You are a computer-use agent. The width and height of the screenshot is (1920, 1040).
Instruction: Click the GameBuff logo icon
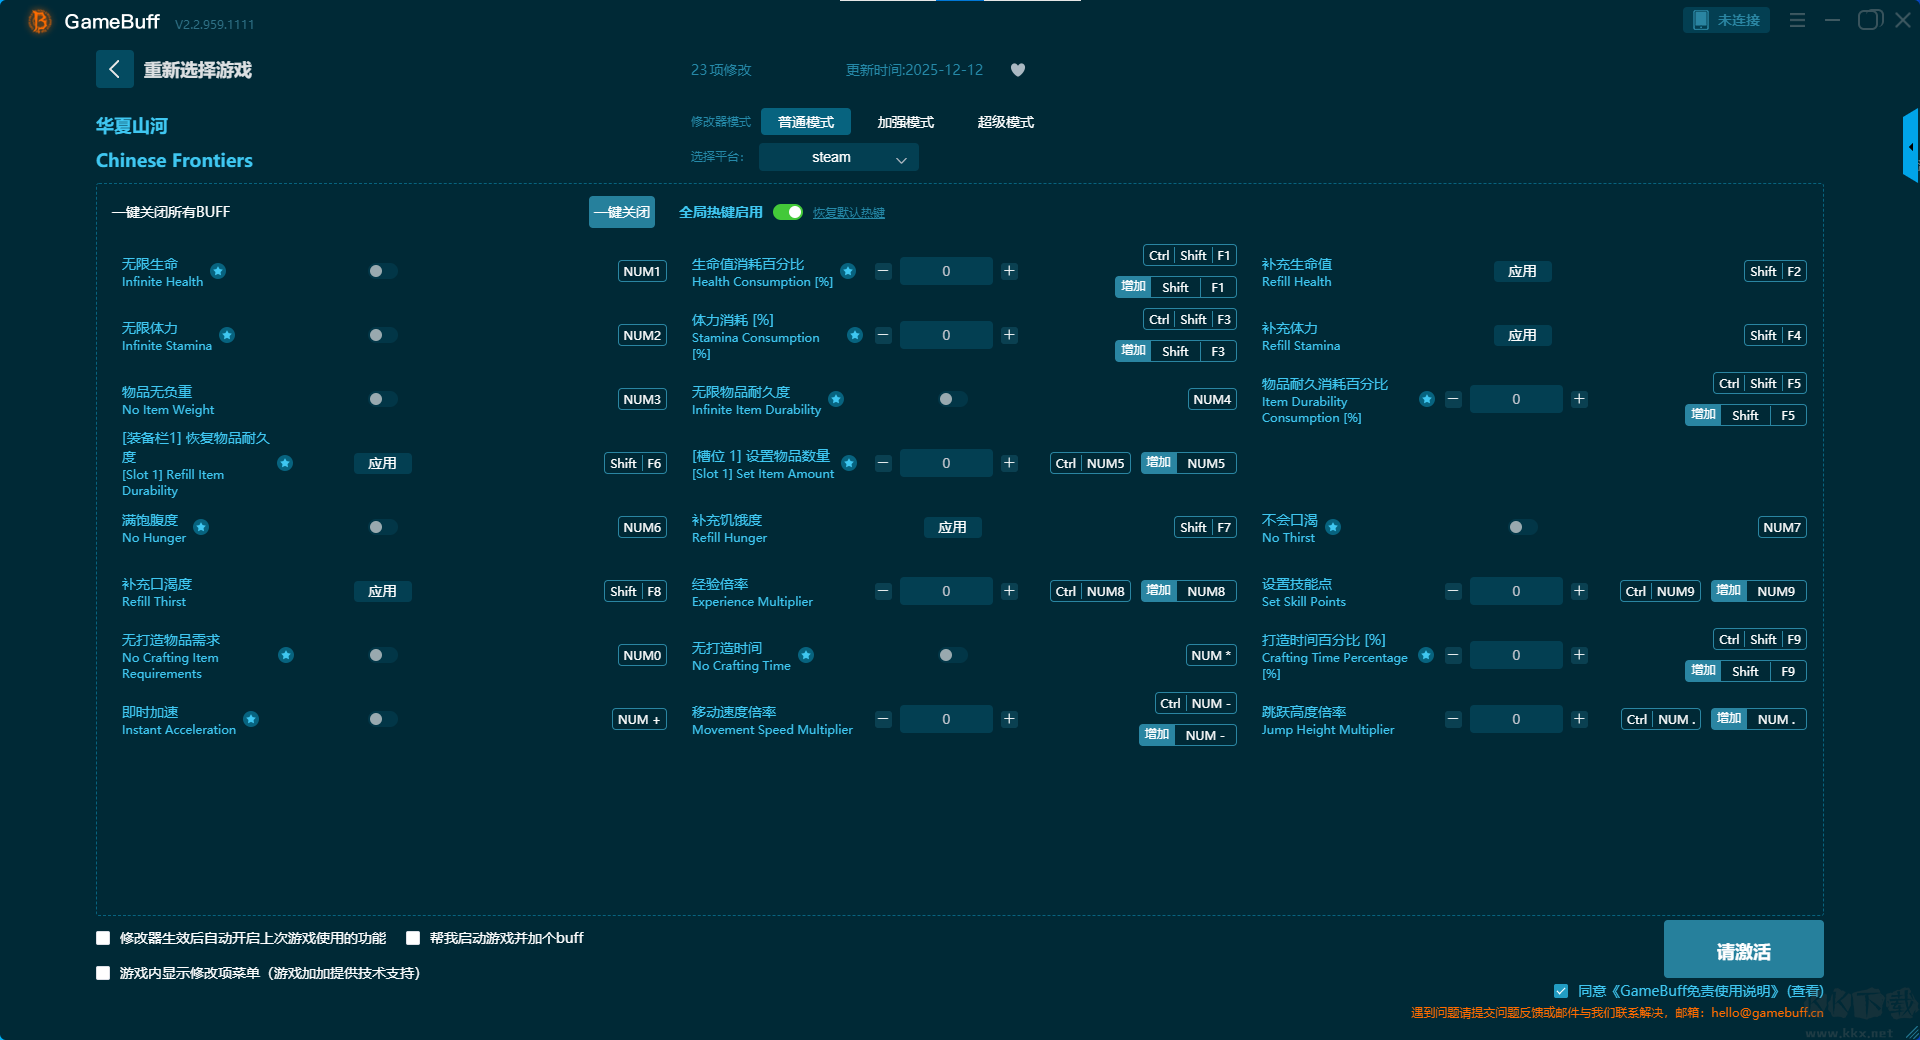(x=39, y=21)
